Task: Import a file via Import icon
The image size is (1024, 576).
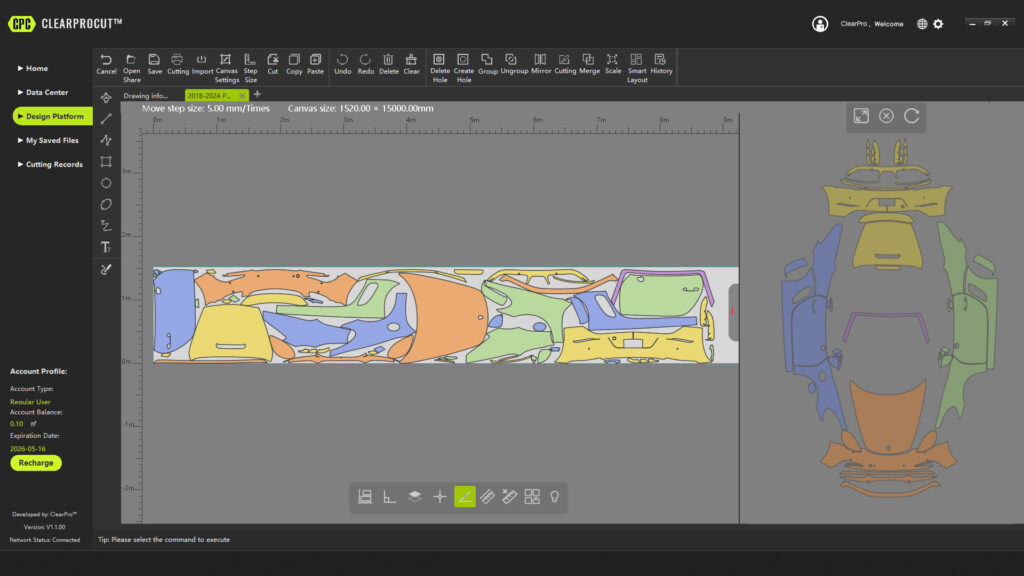Action: 202,64
